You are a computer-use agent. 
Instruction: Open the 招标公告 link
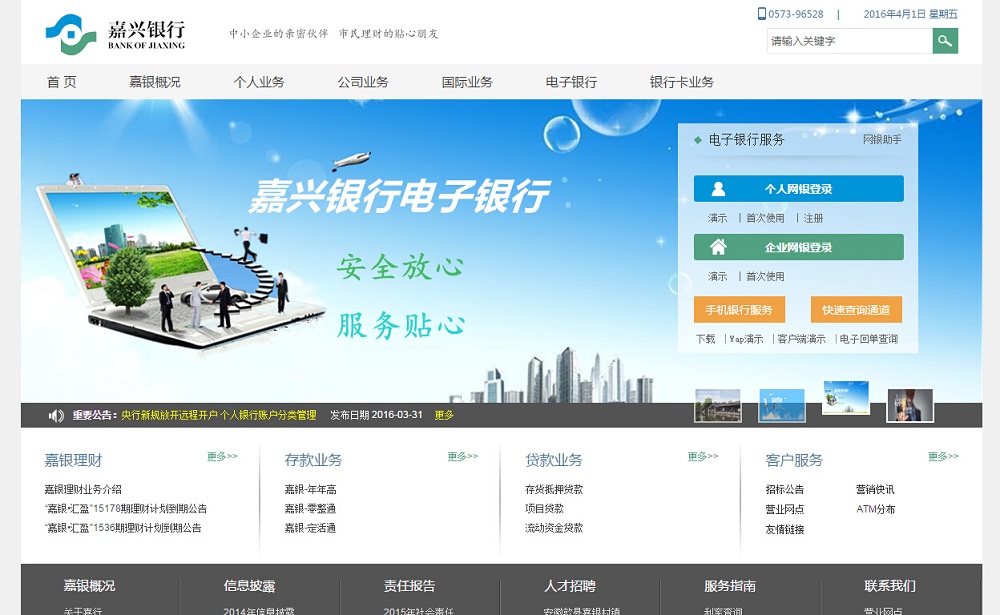[x=784, y=489]
